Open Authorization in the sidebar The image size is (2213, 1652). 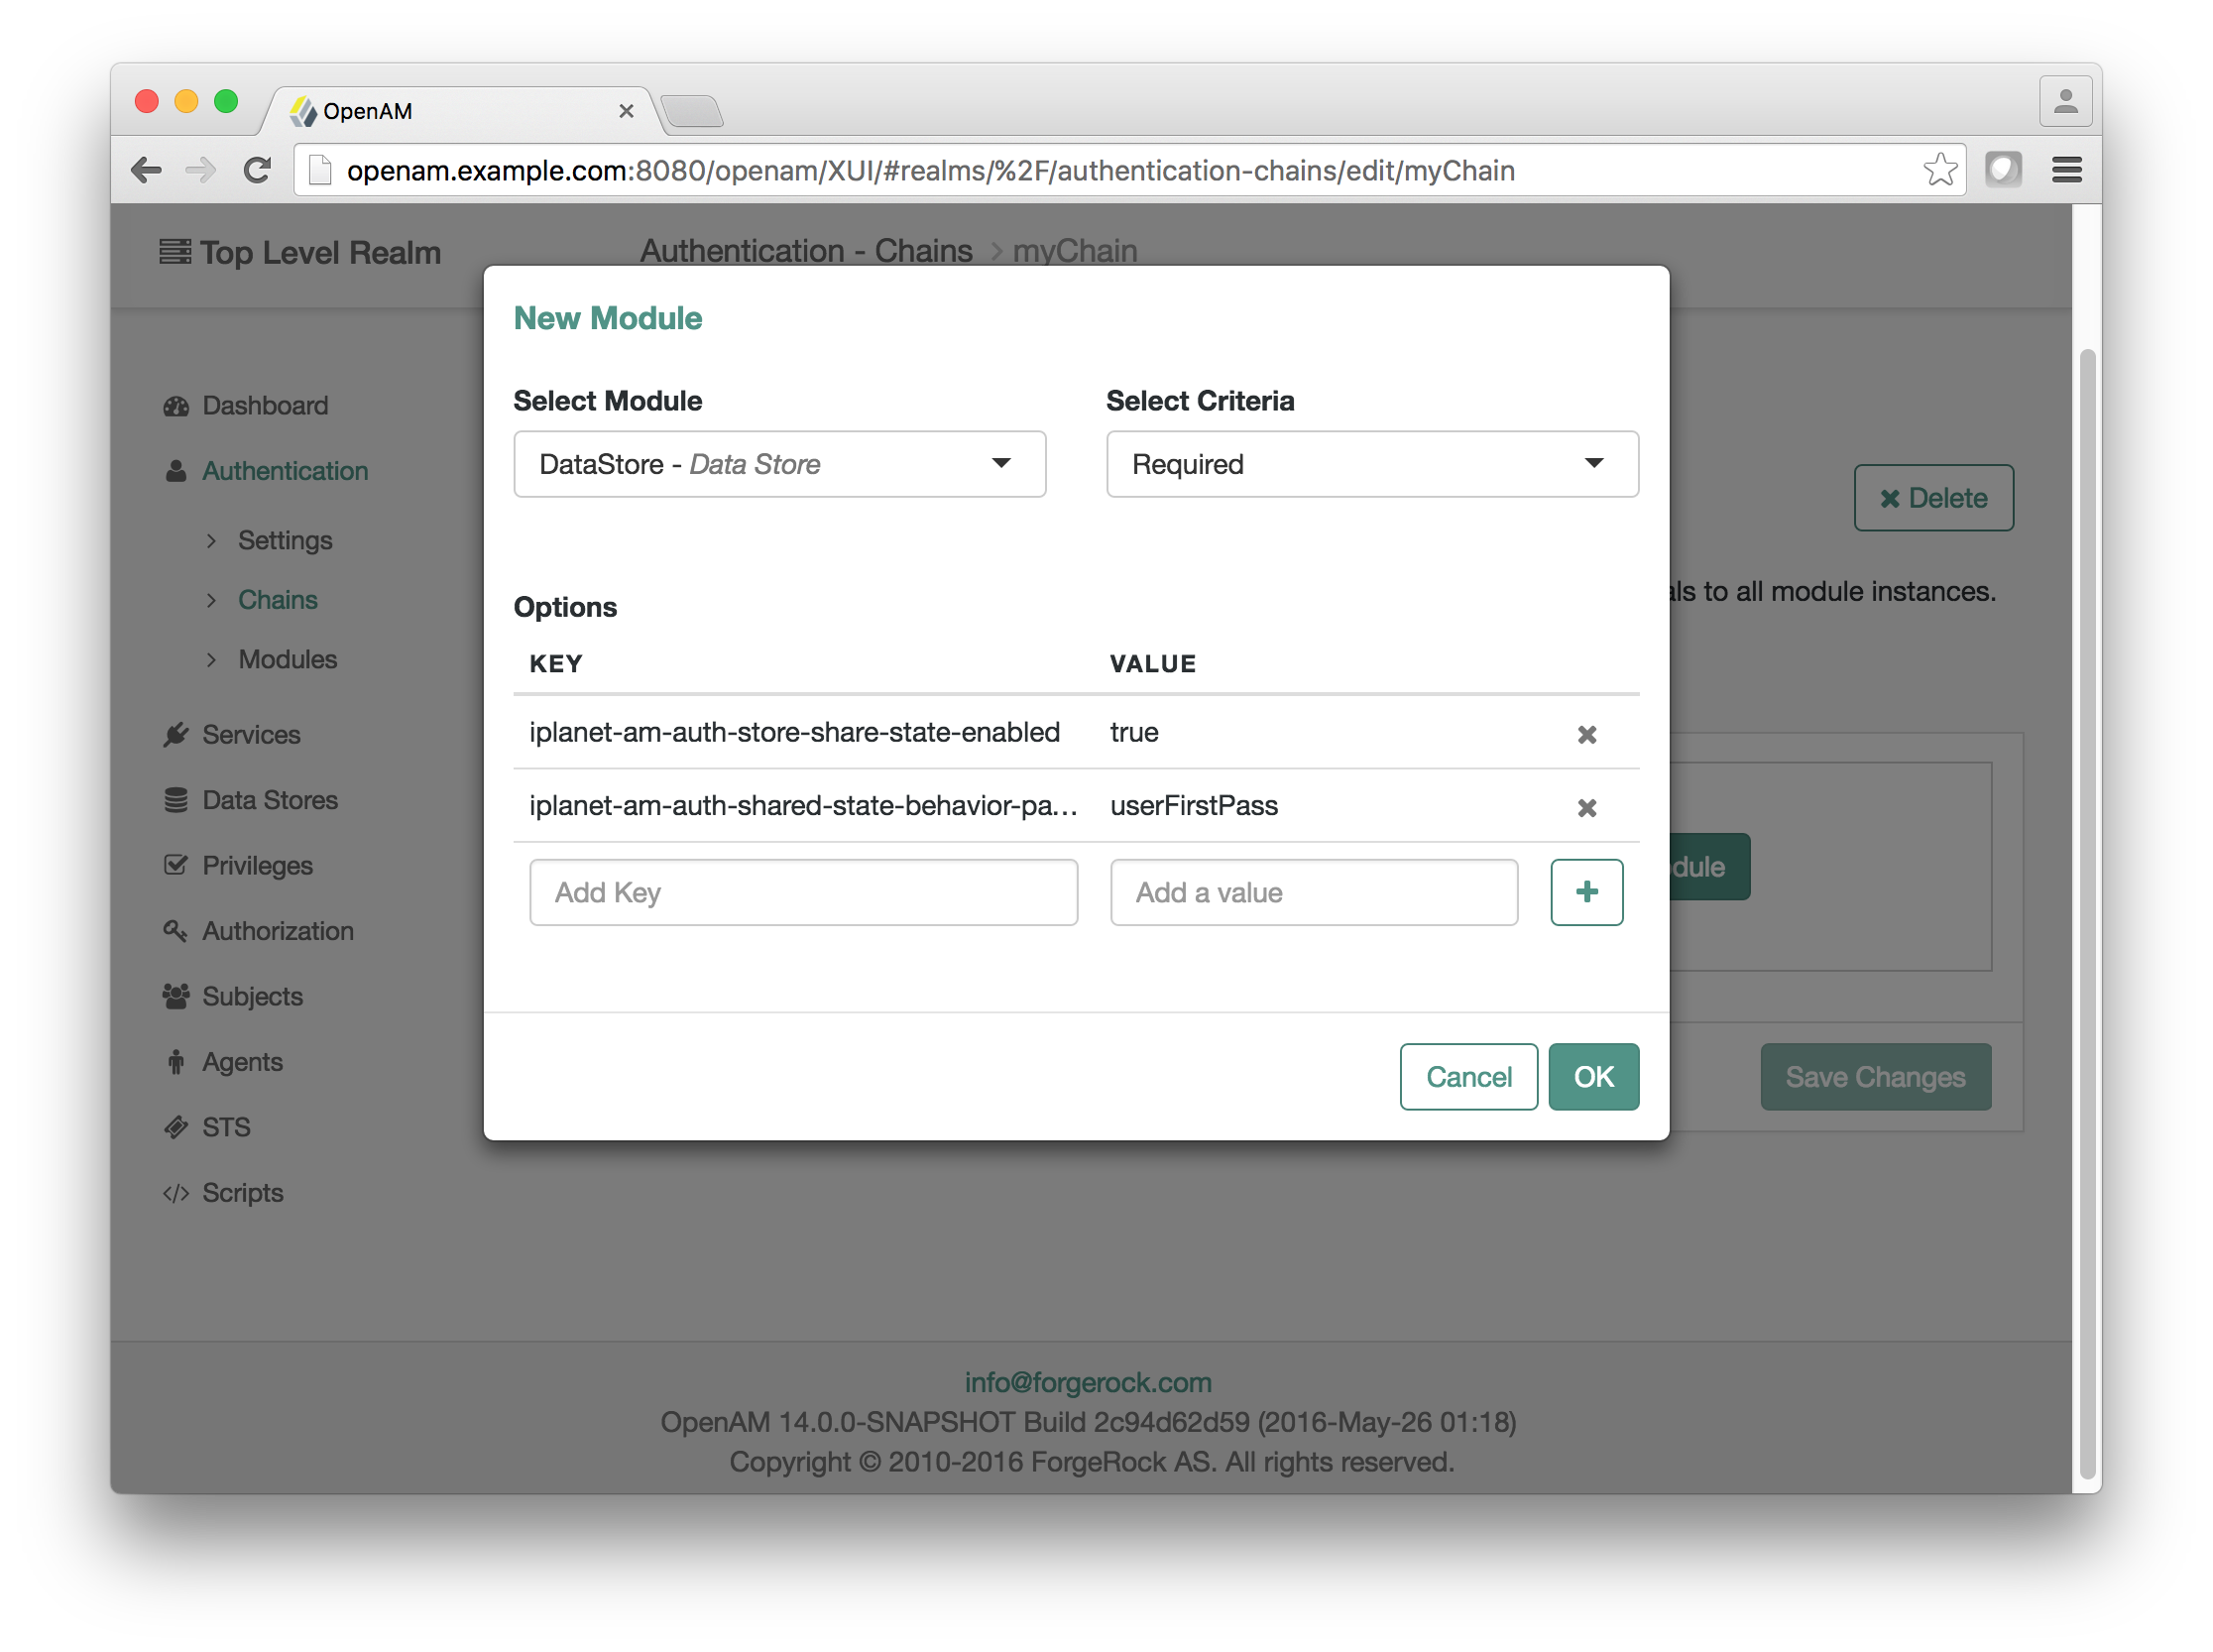(278, 931)
